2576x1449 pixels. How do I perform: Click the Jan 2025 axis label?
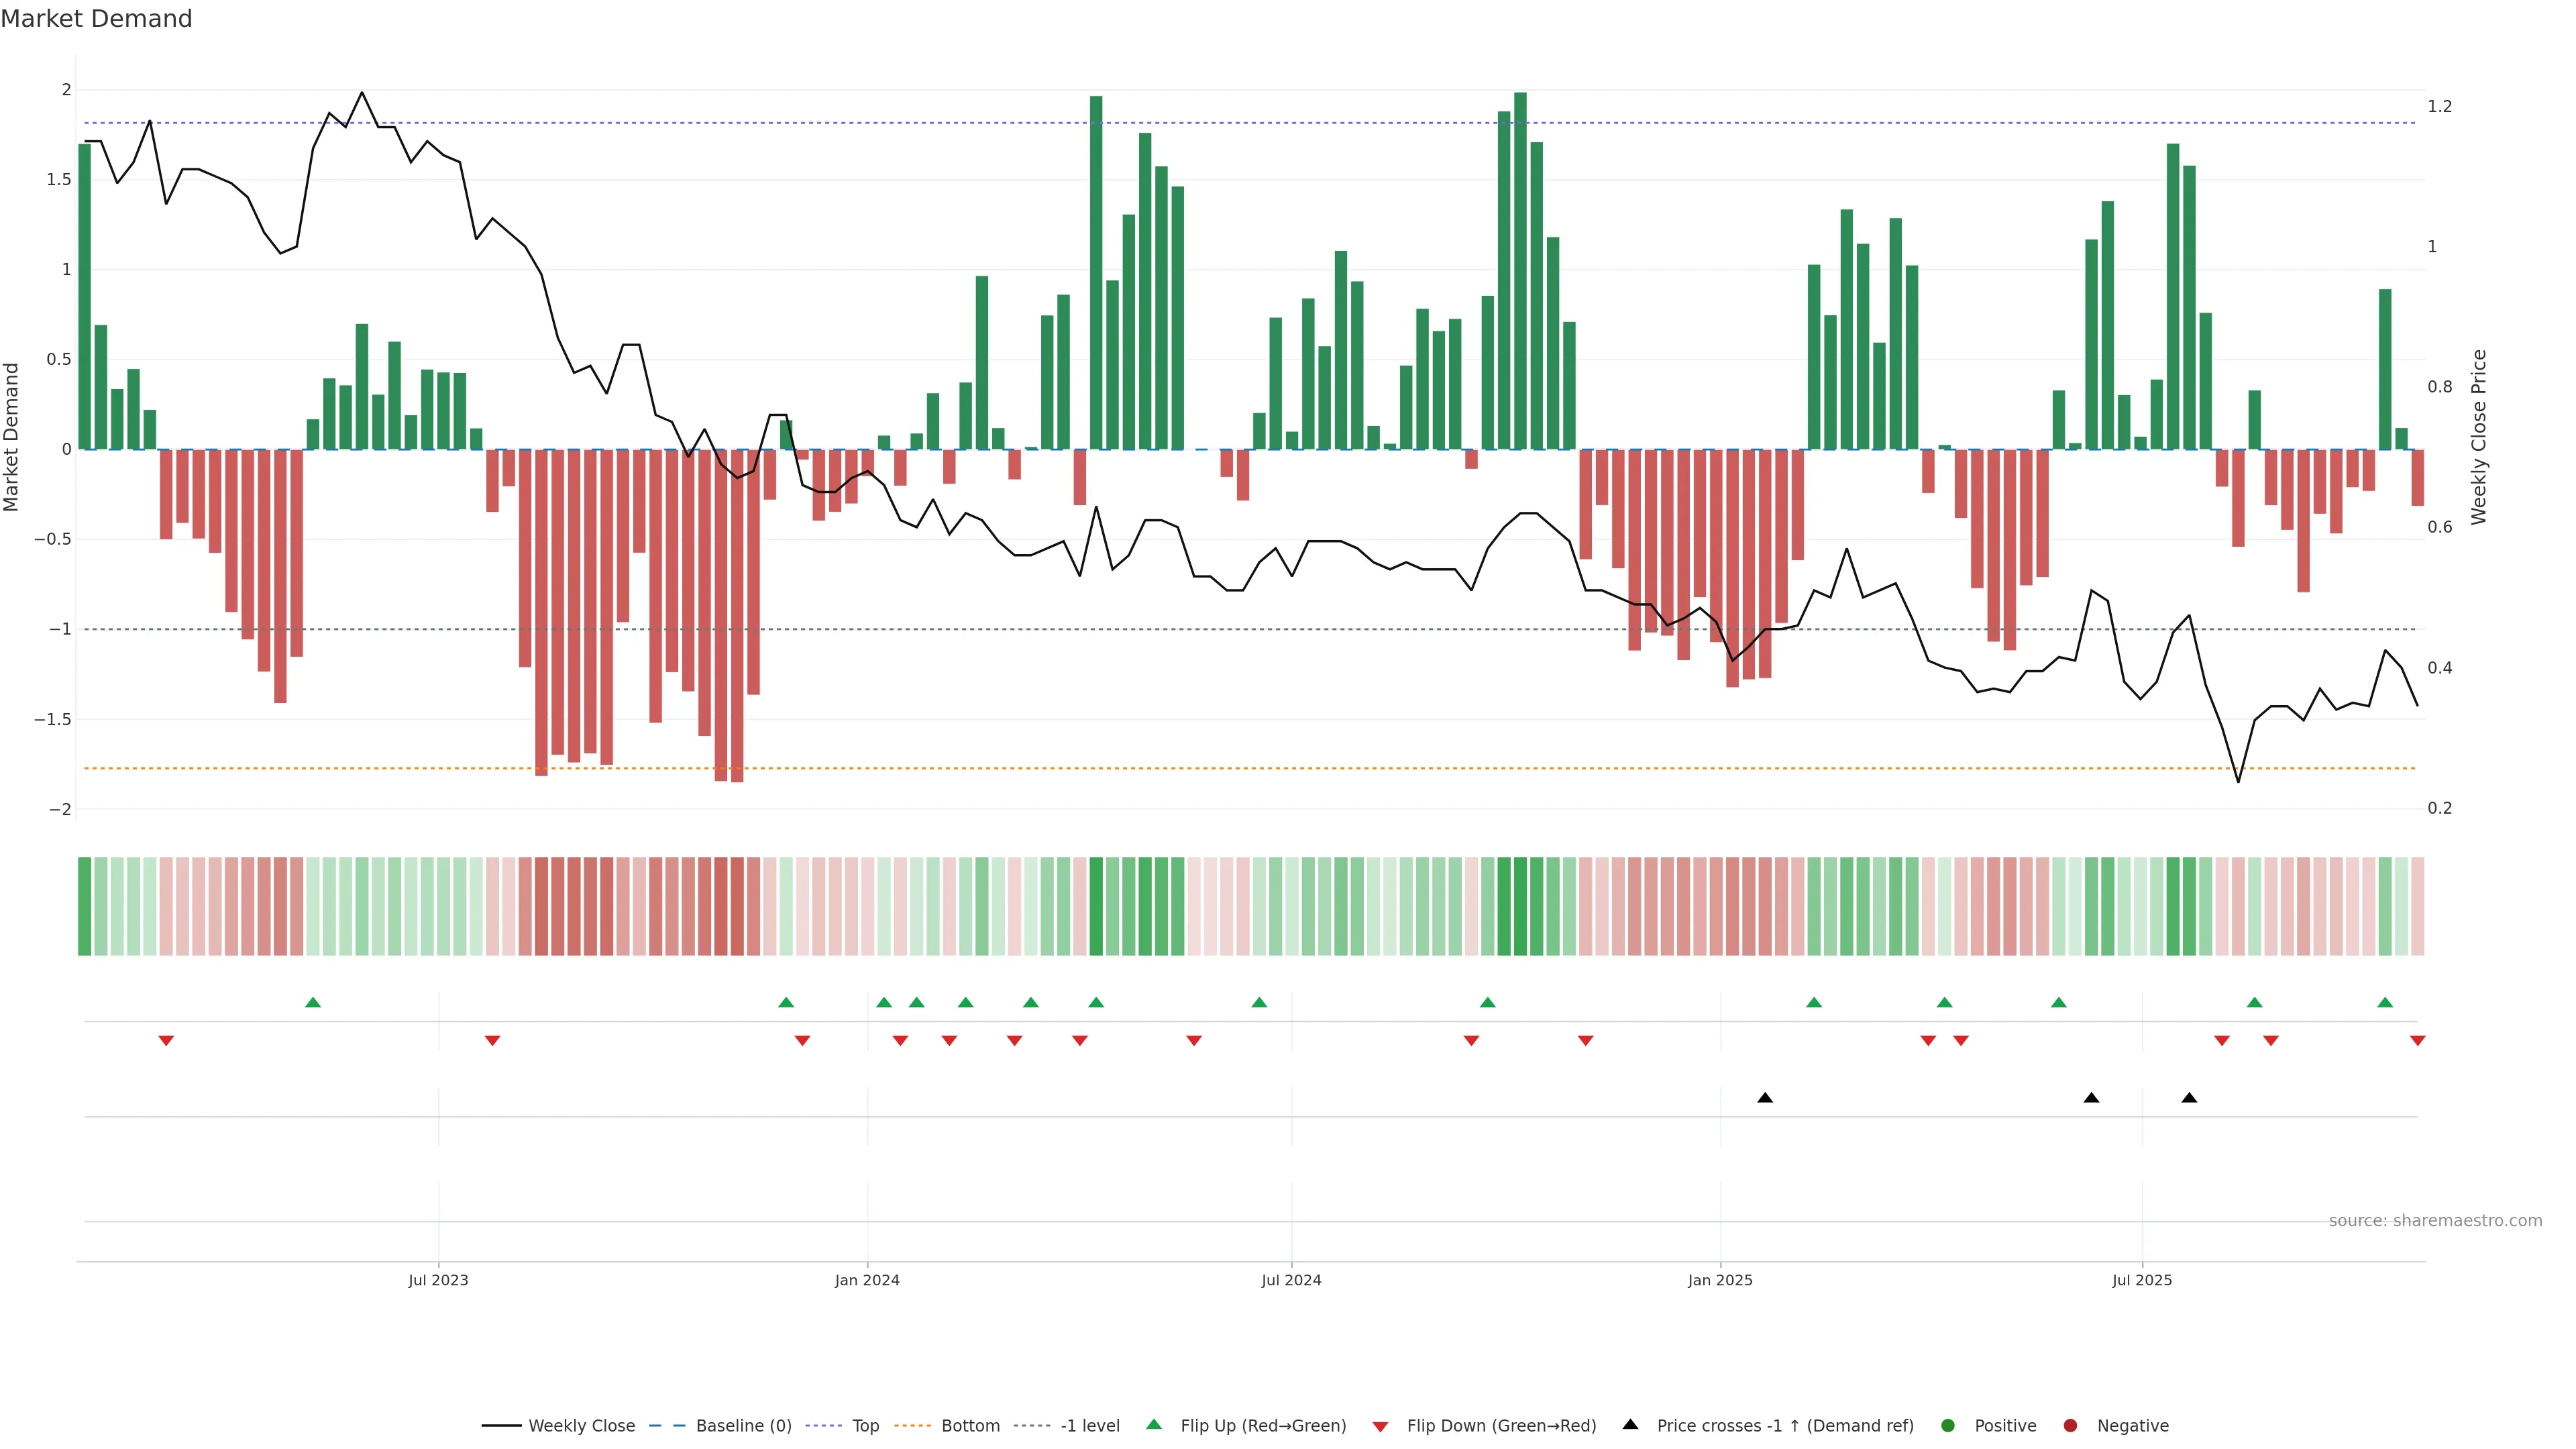[x=1720, y=1280]
